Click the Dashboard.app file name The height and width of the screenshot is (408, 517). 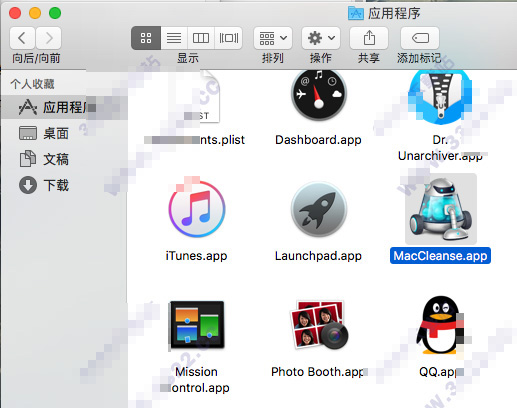(x=318, y=140)
